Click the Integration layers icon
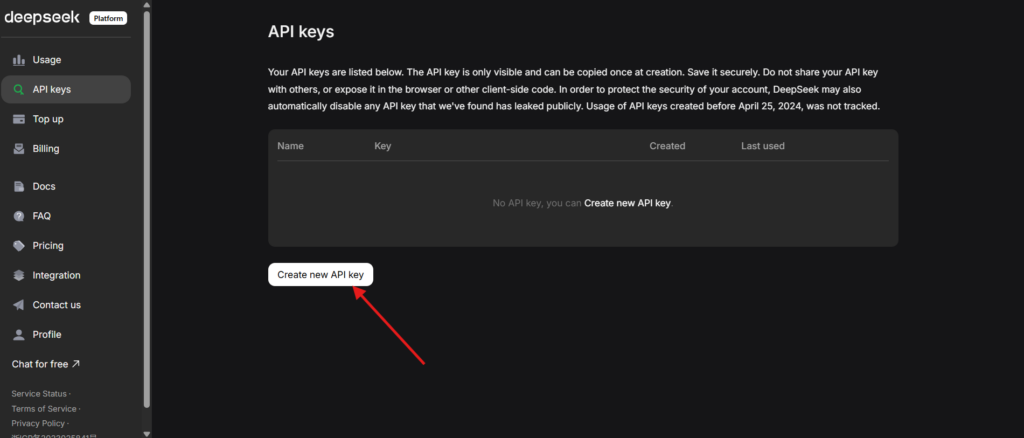Viewport: 1024px width, 438px height. [19, 275]
